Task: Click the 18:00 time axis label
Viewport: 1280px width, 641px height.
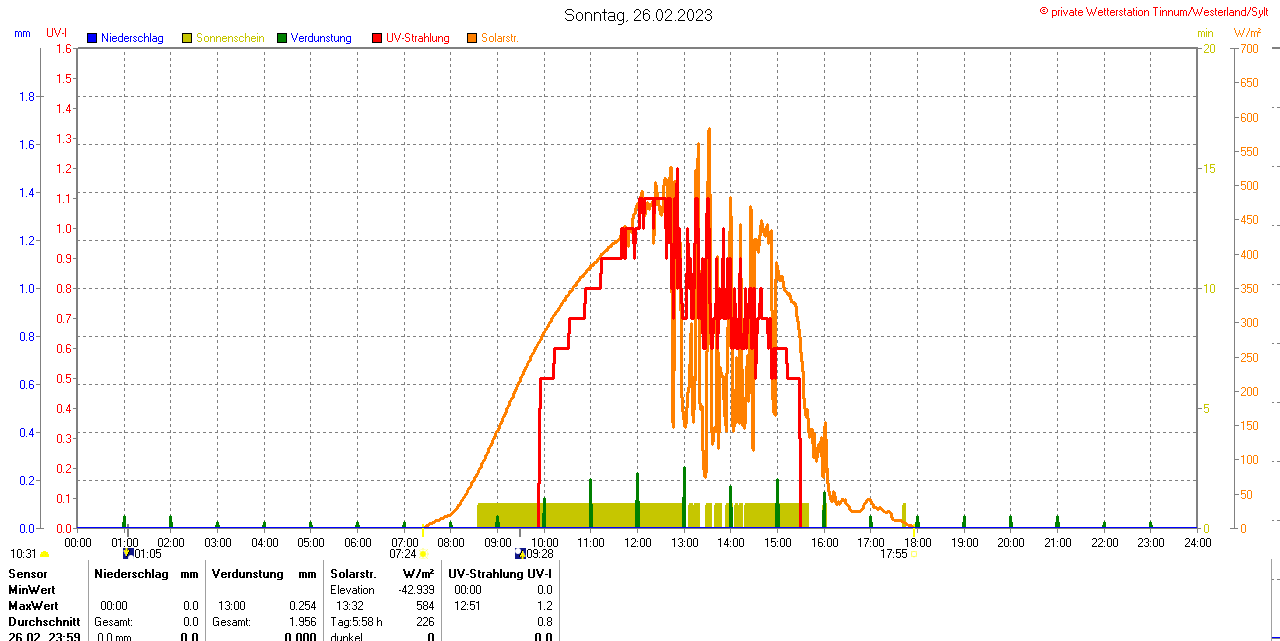Action: [x=917, y=542]
